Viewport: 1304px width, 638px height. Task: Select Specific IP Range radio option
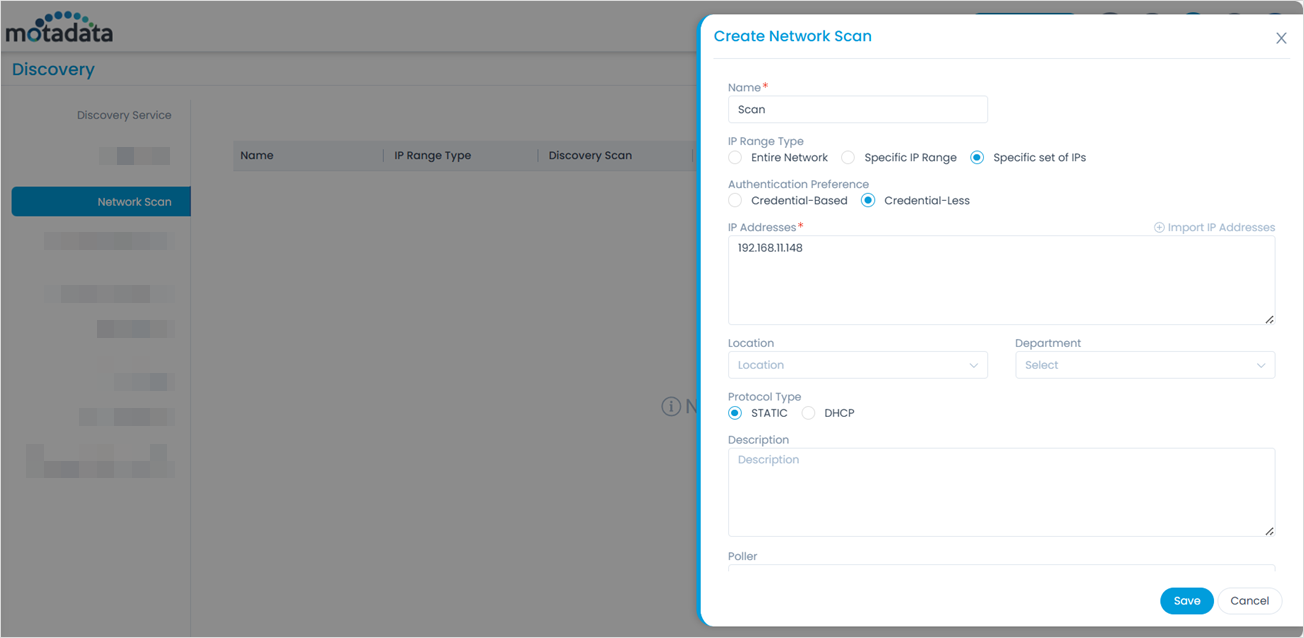848,158
